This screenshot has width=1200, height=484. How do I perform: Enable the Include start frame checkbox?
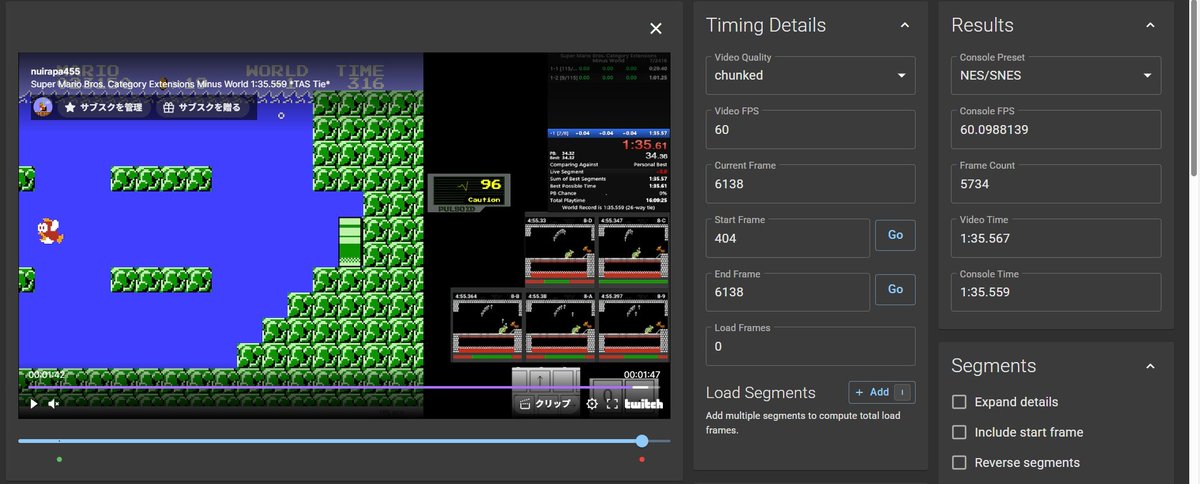(x=959, y=432)
